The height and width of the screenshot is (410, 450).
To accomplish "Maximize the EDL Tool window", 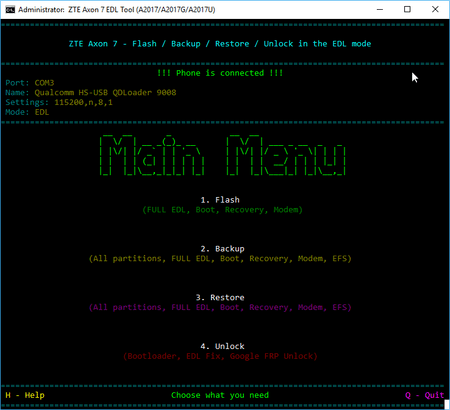I will [407, 9].
